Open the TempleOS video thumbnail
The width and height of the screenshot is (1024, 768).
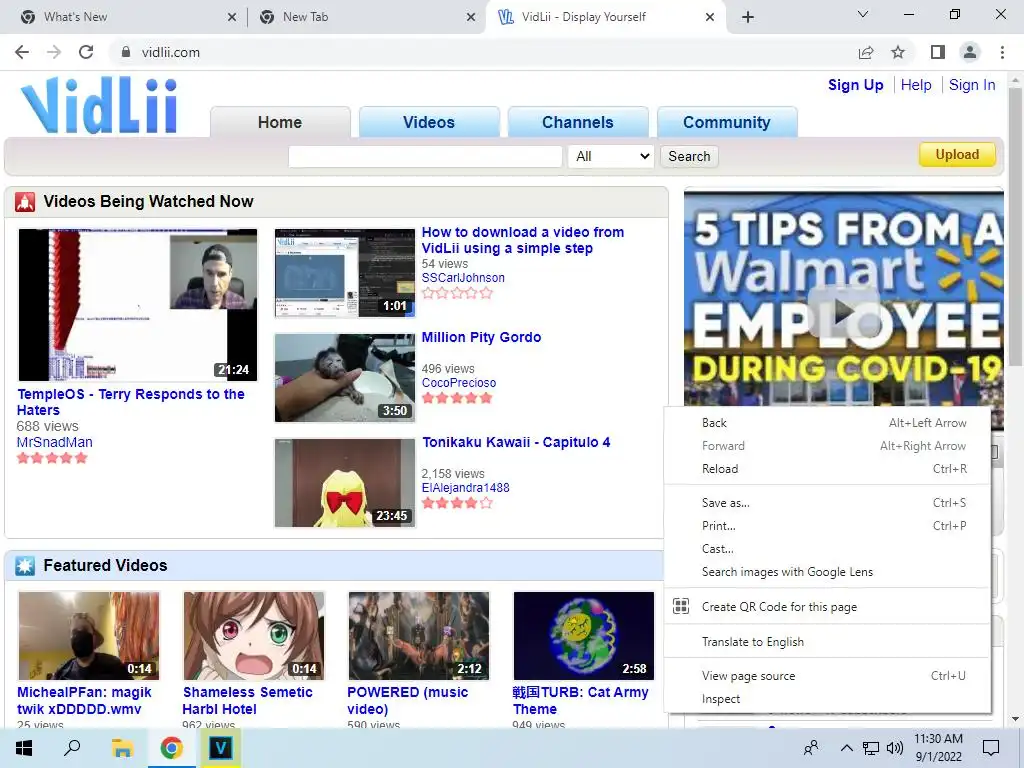(138, 305)
